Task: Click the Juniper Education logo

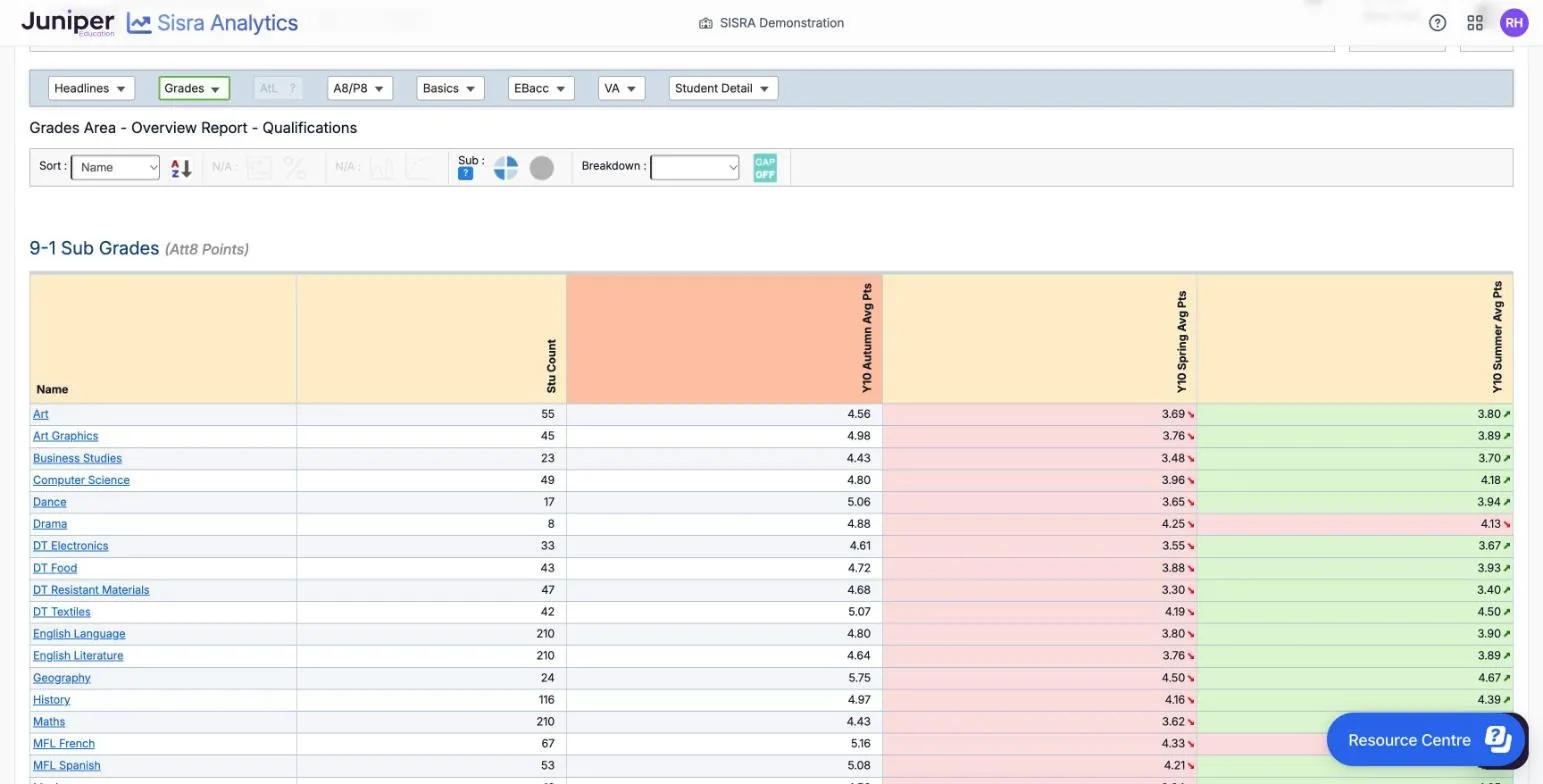Action: [x=68, y=23]
